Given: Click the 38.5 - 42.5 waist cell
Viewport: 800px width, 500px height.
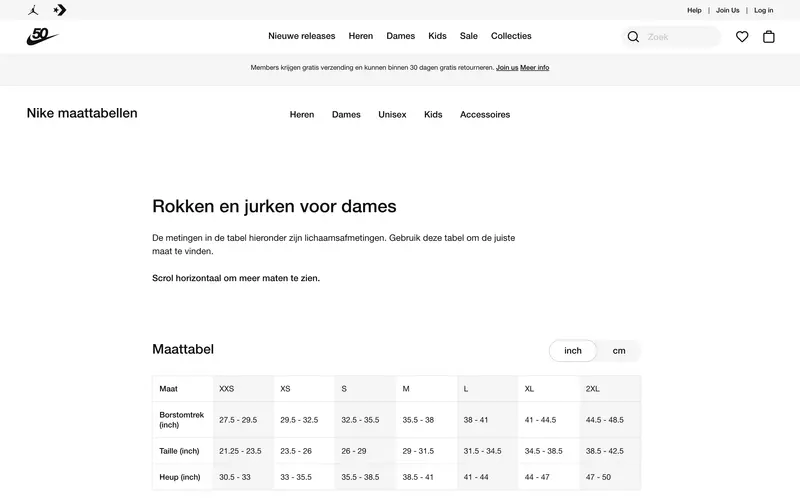Looking at the screenshot, I should click(x=610, y=451).
